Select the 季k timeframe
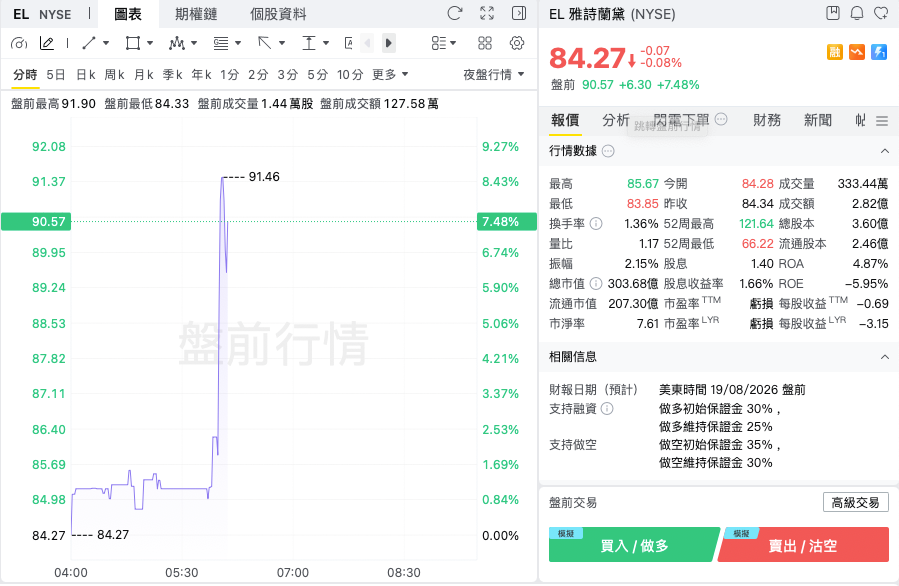 click(173, 75)
